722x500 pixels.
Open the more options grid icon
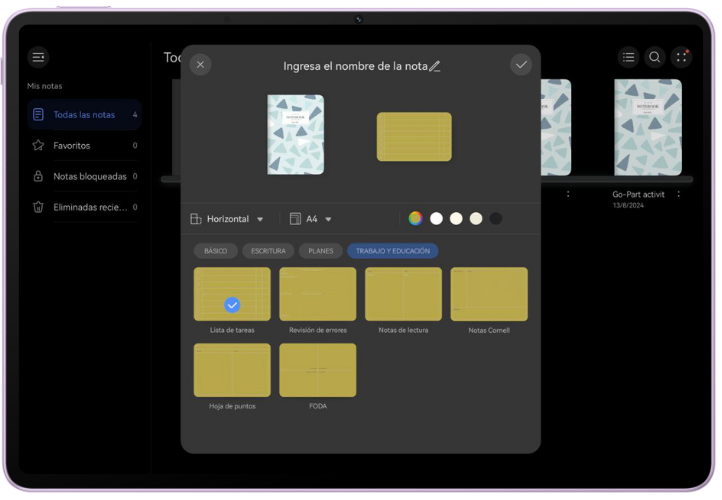[x=681, y=57]
